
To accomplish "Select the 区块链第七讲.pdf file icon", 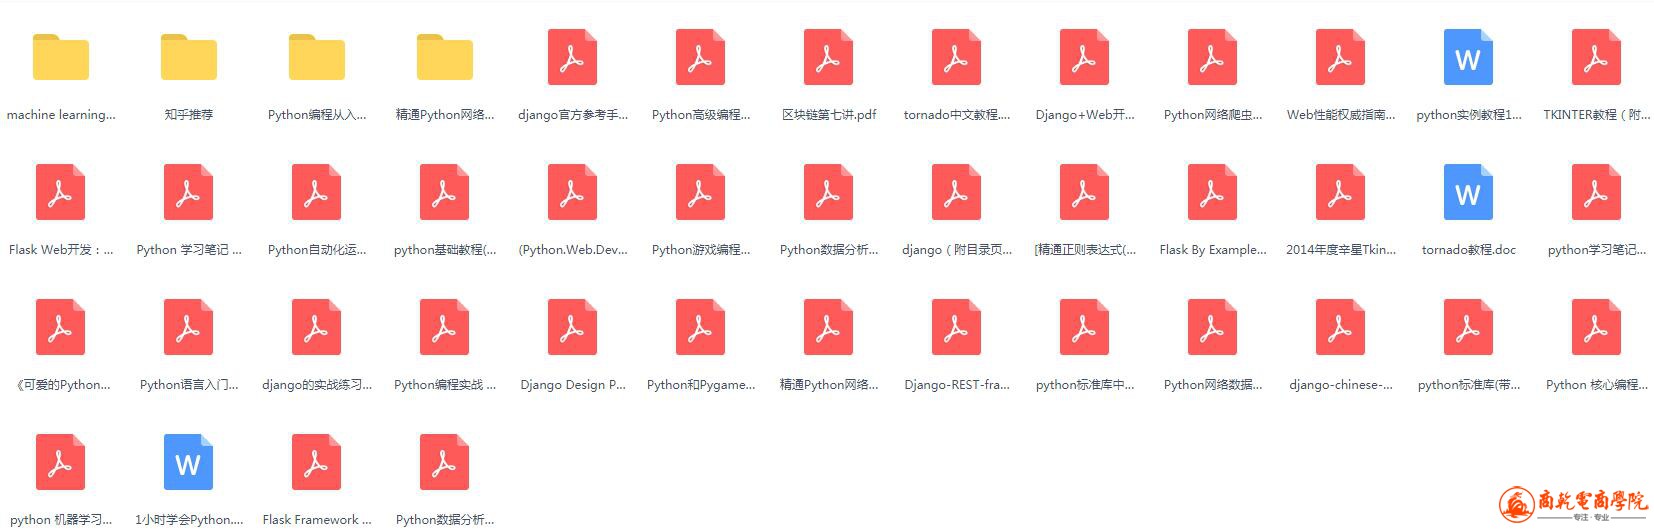I will (x=828, y=57).
